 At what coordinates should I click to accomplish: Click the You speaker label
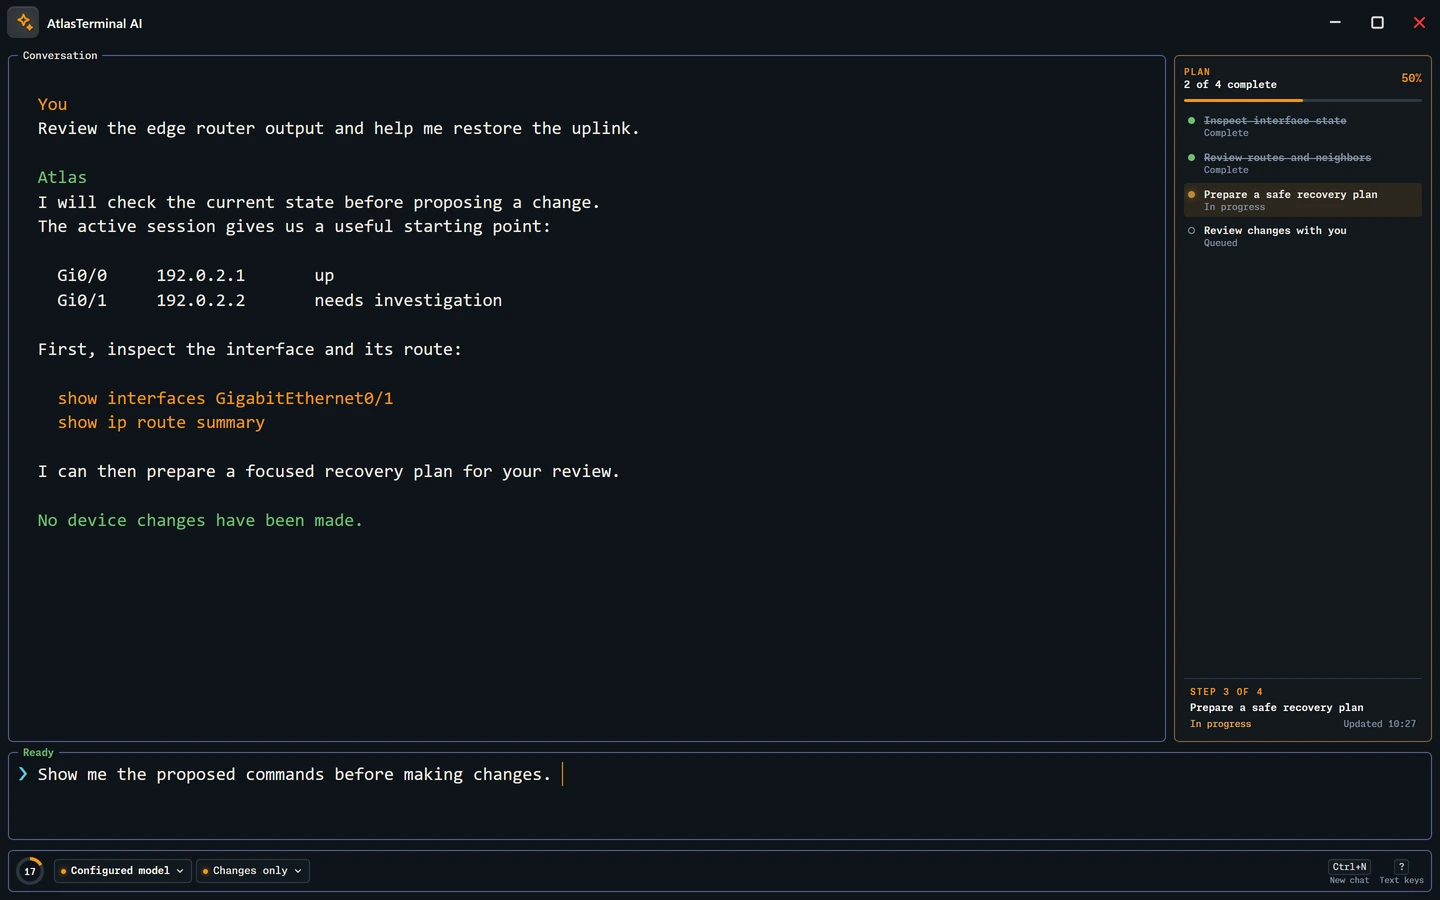click(x=52, y=104)
